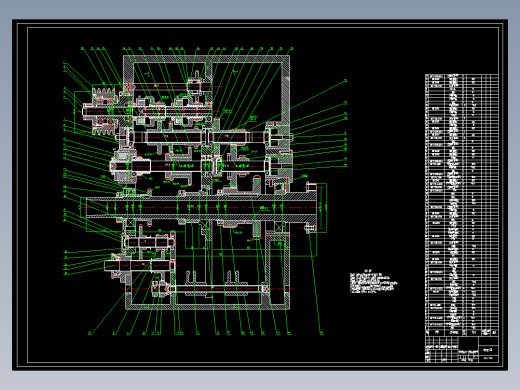
Task: Click the large flanged output shaft
Action: (x=202, y=207)
